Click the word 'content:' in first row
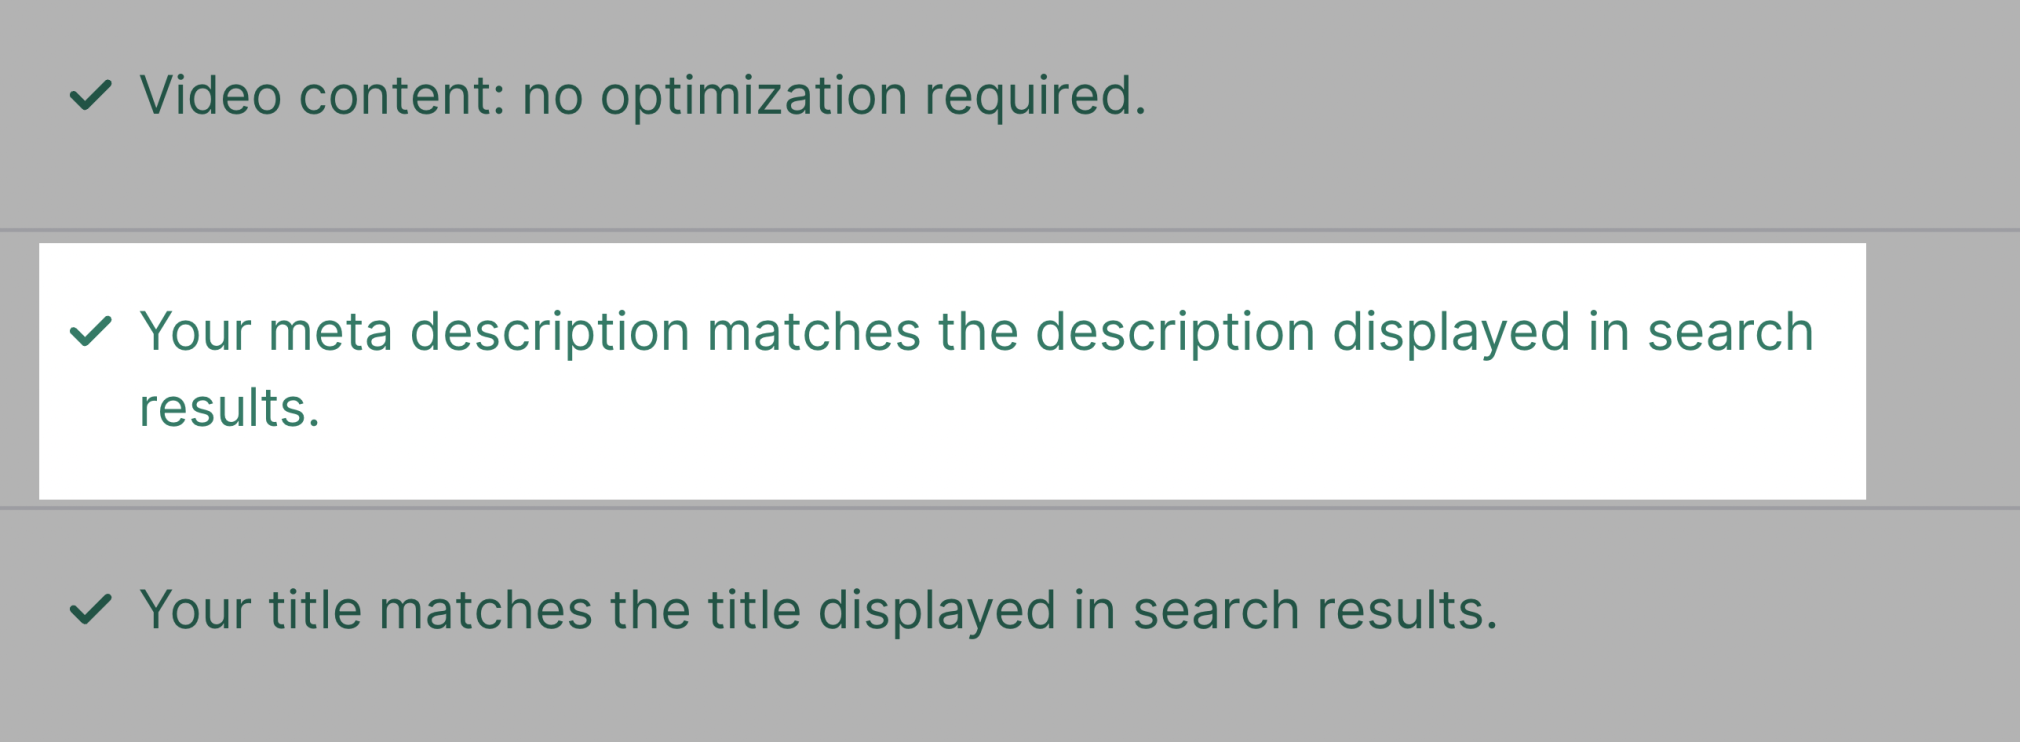 tap(402, 97)
